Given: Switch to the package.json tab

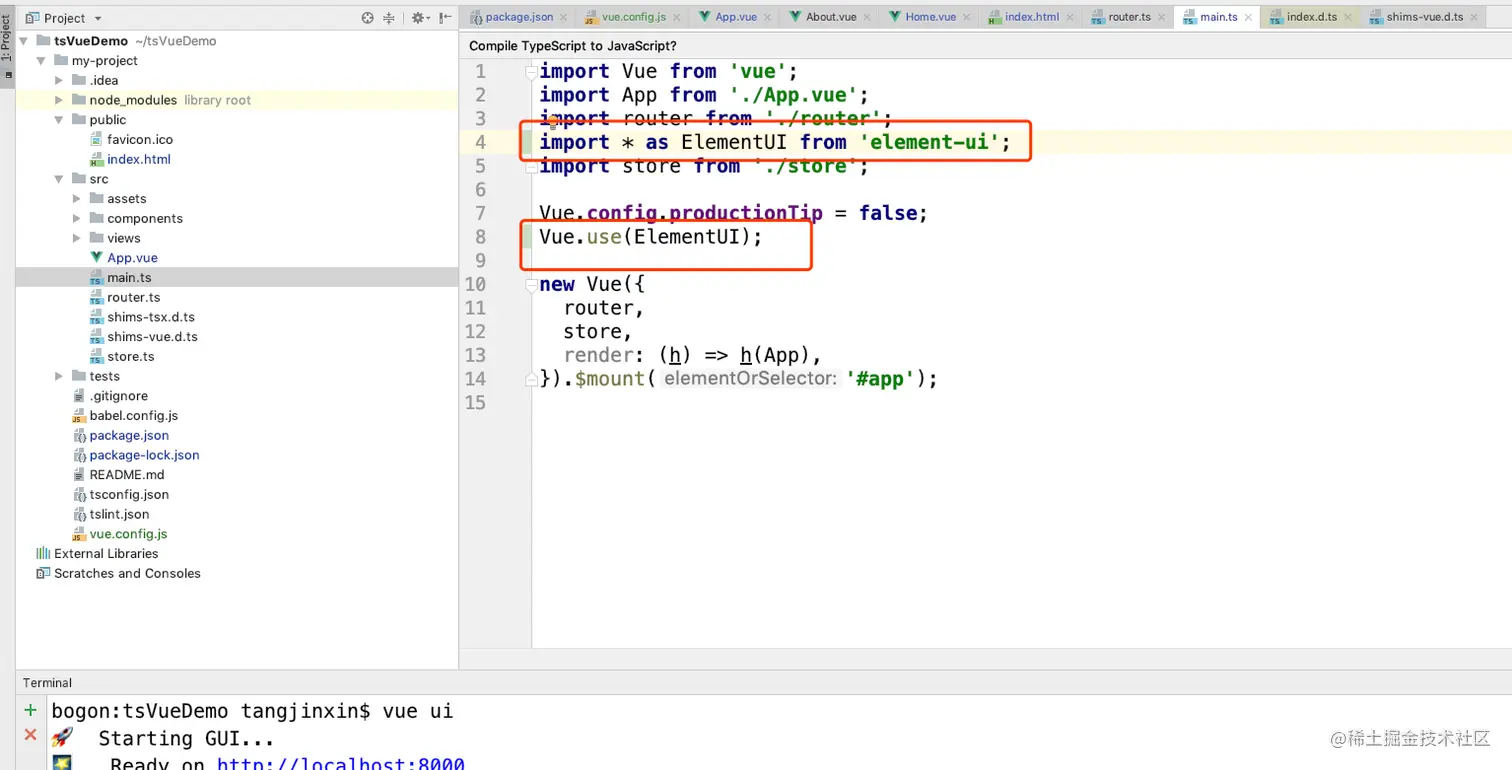Looking at the screenshot, I should point(519,17).
